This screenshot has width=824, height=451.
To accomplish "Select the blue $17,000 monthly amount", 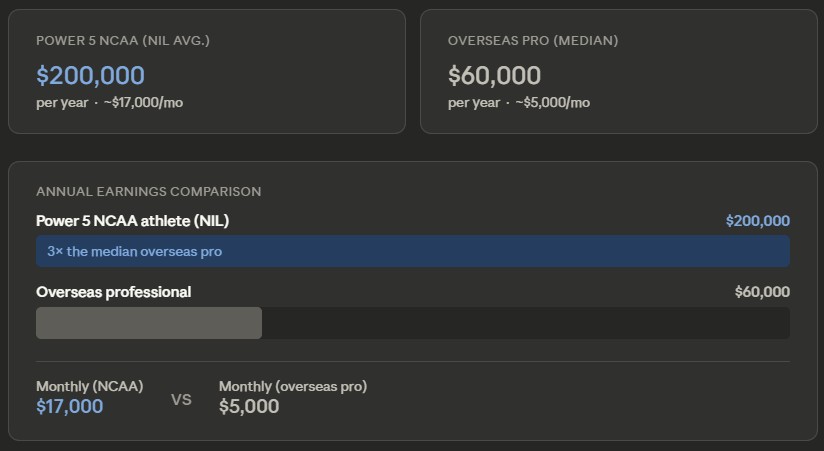I will click(69, 406).
